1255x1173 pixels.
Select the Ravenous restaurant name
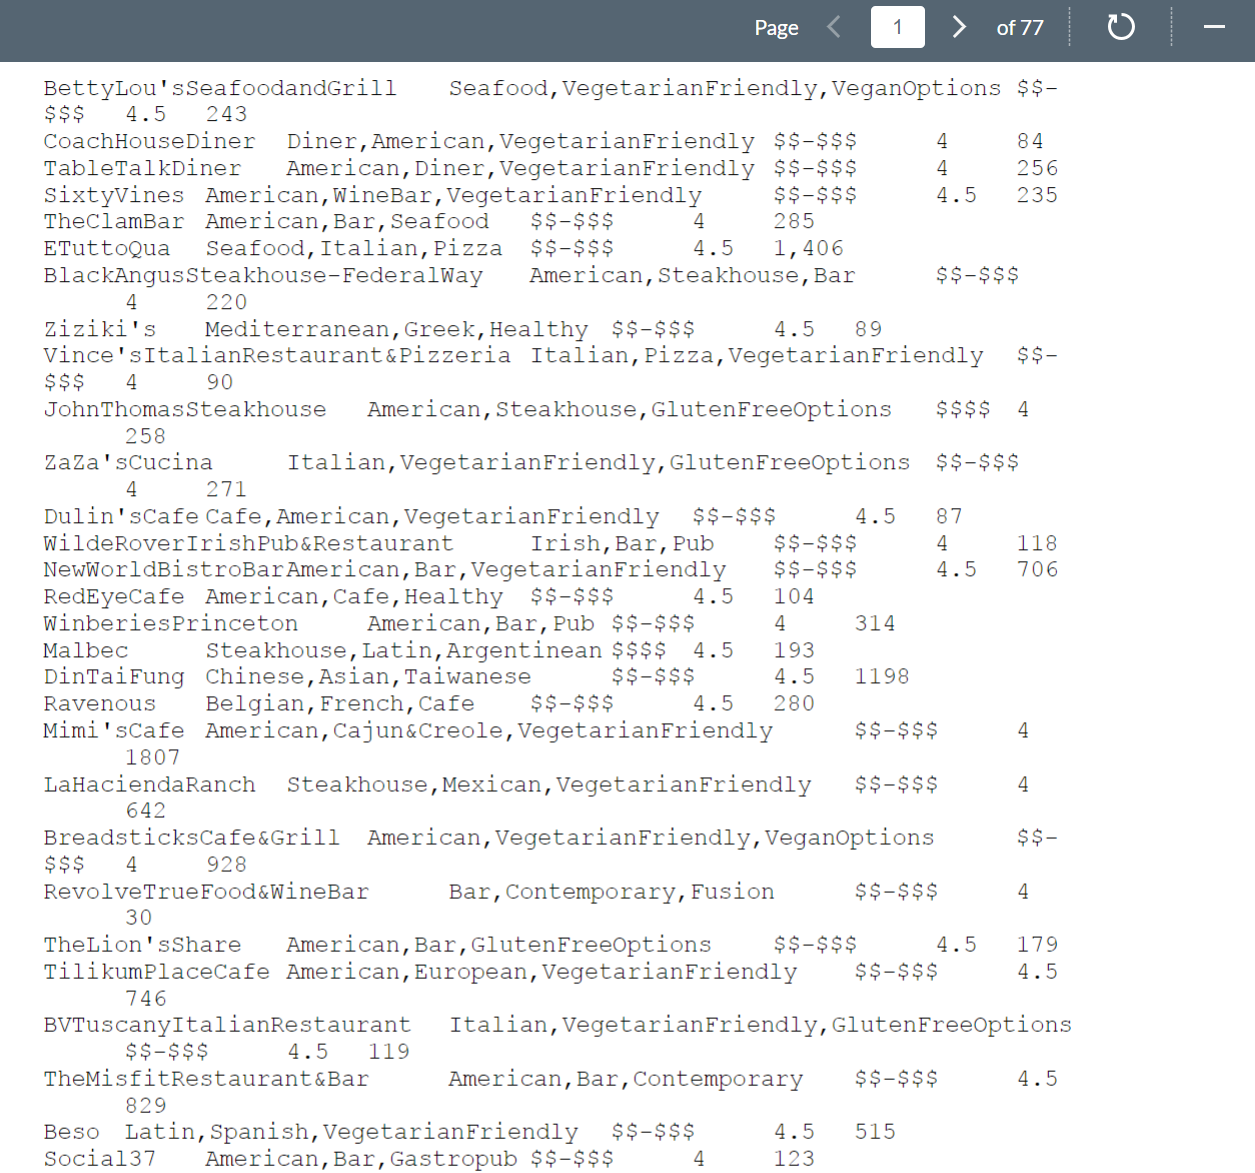point(99,703)
